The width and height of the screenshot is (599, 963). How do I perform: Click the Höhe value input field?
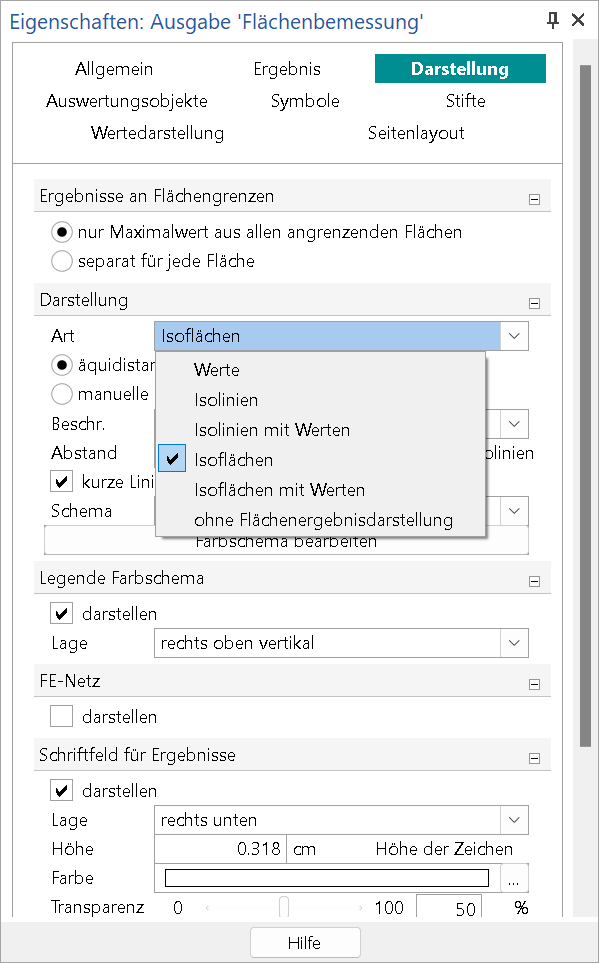click(x=220, y=849)
